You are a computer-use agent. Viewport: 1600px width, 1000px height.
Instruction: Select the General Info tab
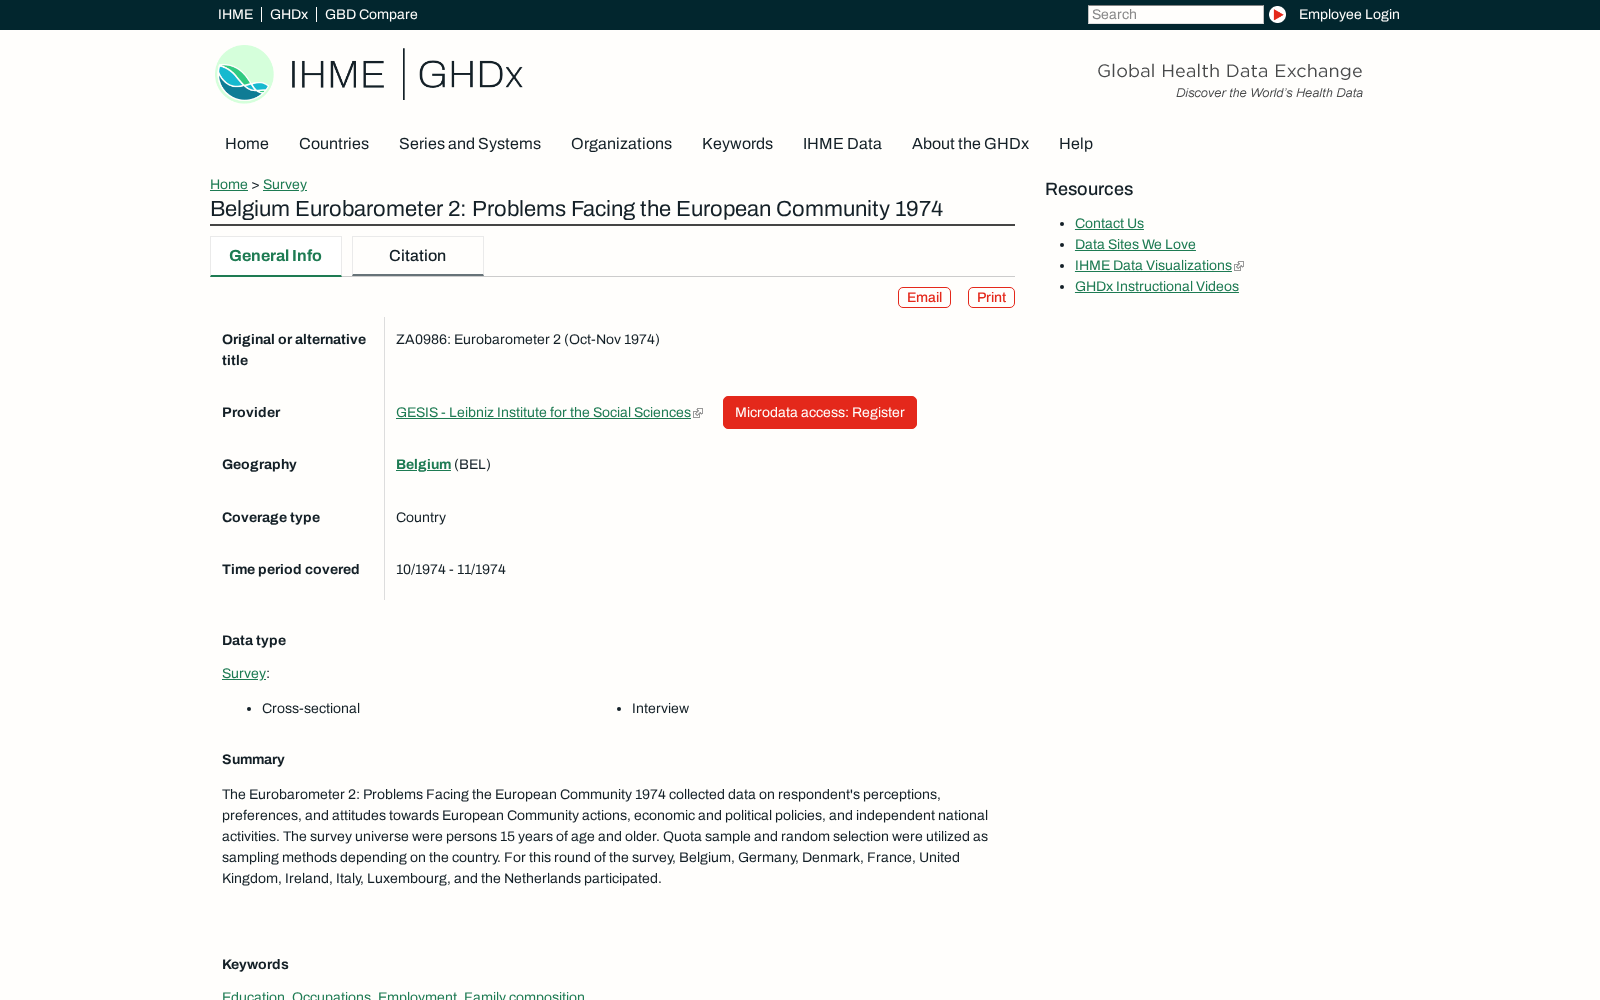pyautogui.click(x=275, y=256)
